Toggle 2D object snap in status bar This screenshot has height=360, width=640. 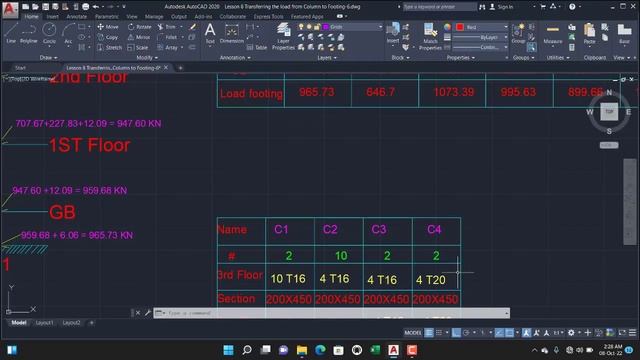[x=509, y=333]
